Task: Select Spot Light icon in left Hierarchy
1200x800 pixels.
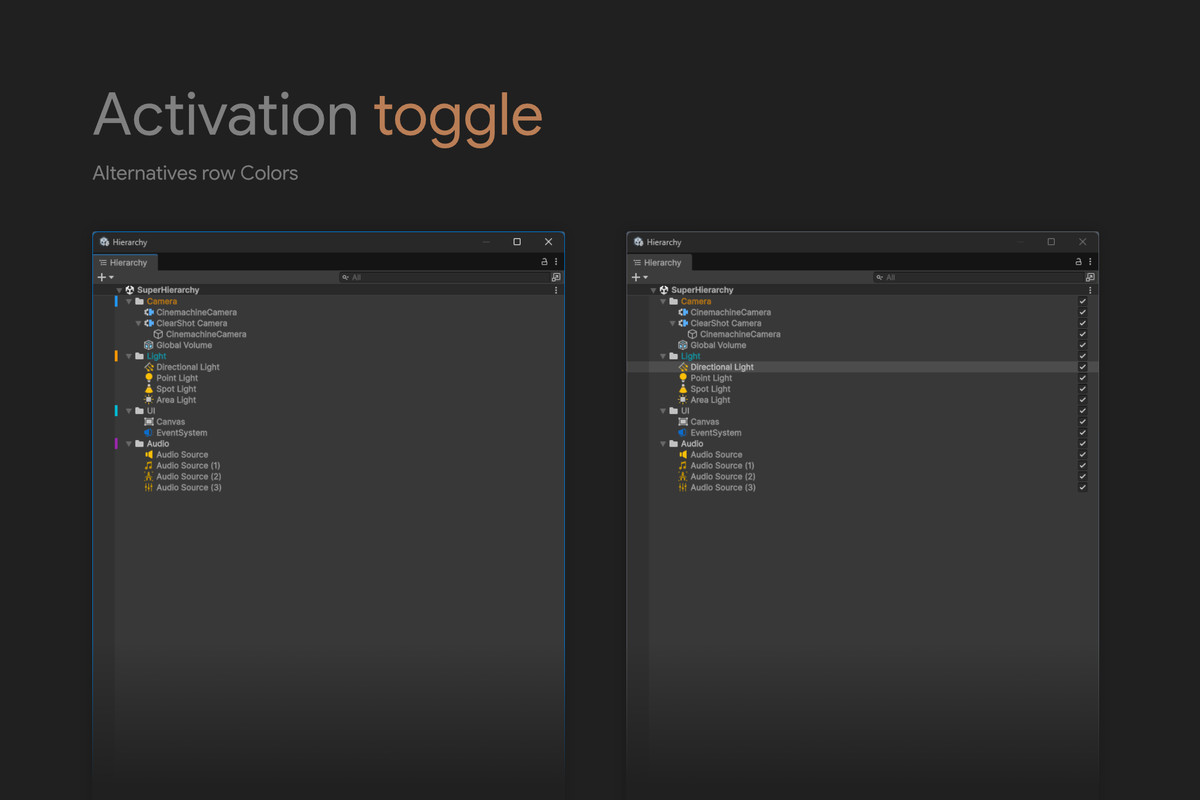Action: tap(149, 389)
